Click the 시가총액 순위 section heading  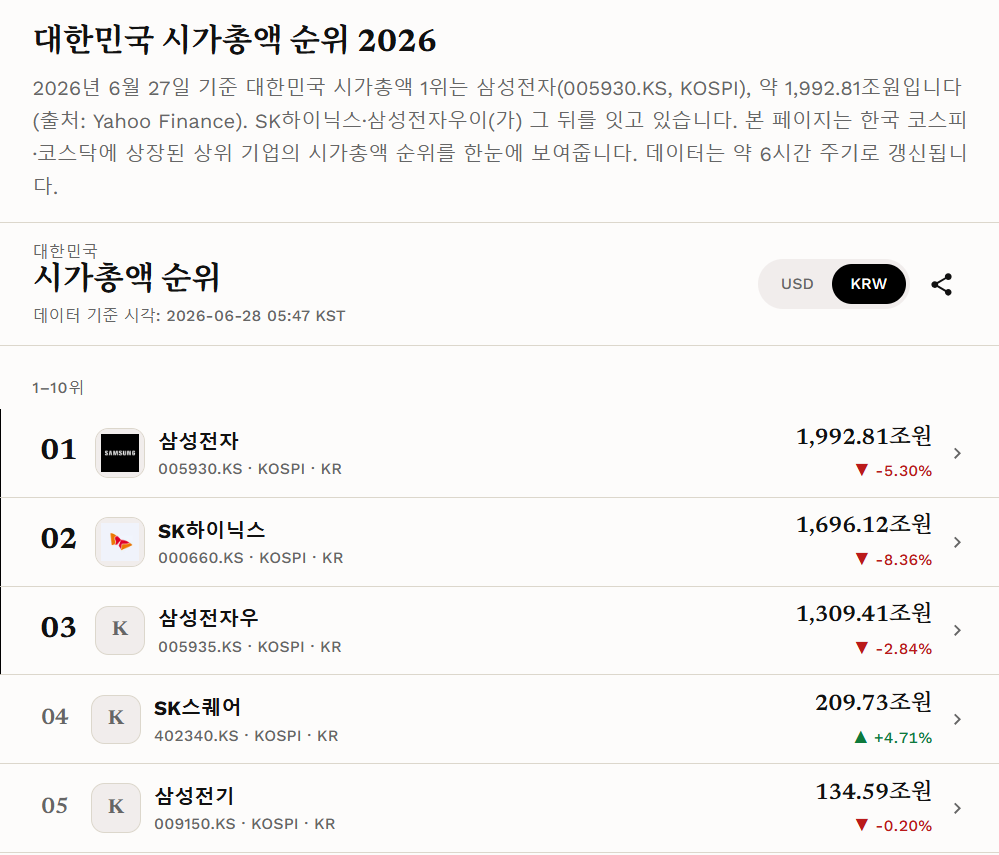pyautogui.click(x=127, y=278)
